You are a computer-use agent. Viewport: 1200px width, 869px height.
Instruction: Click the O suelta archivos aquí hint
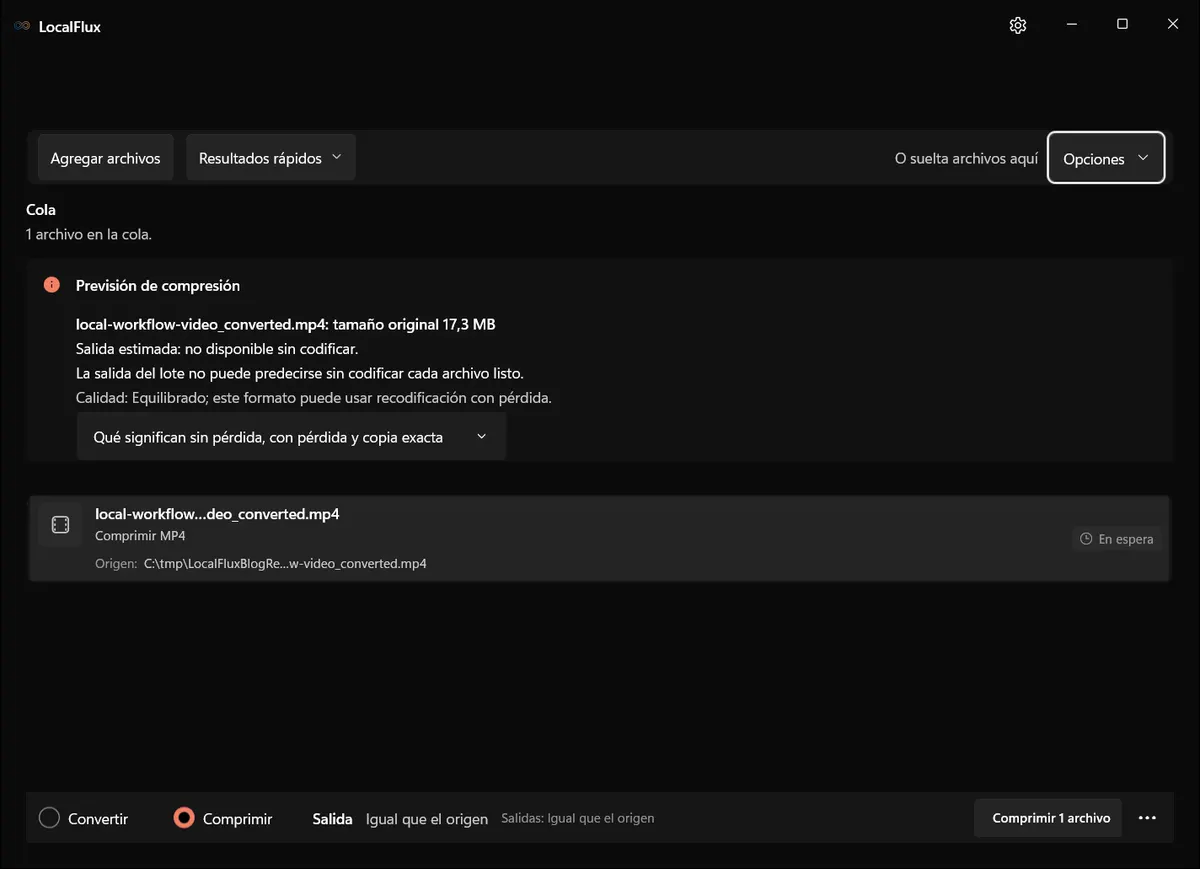pyautogui.click(x=966, y=158)
